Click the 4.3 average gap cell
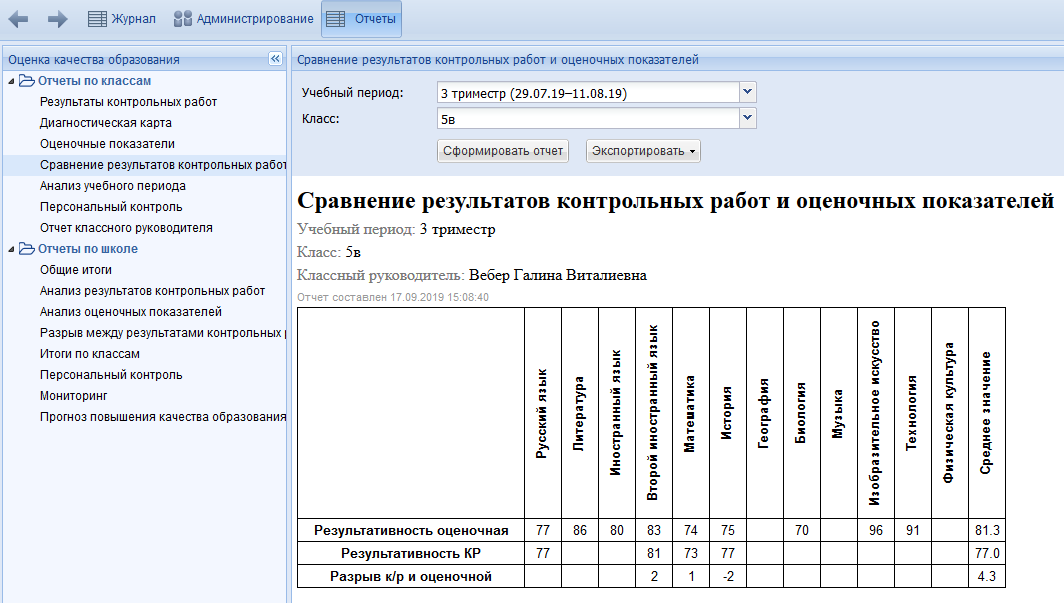 tap(987, 577)
